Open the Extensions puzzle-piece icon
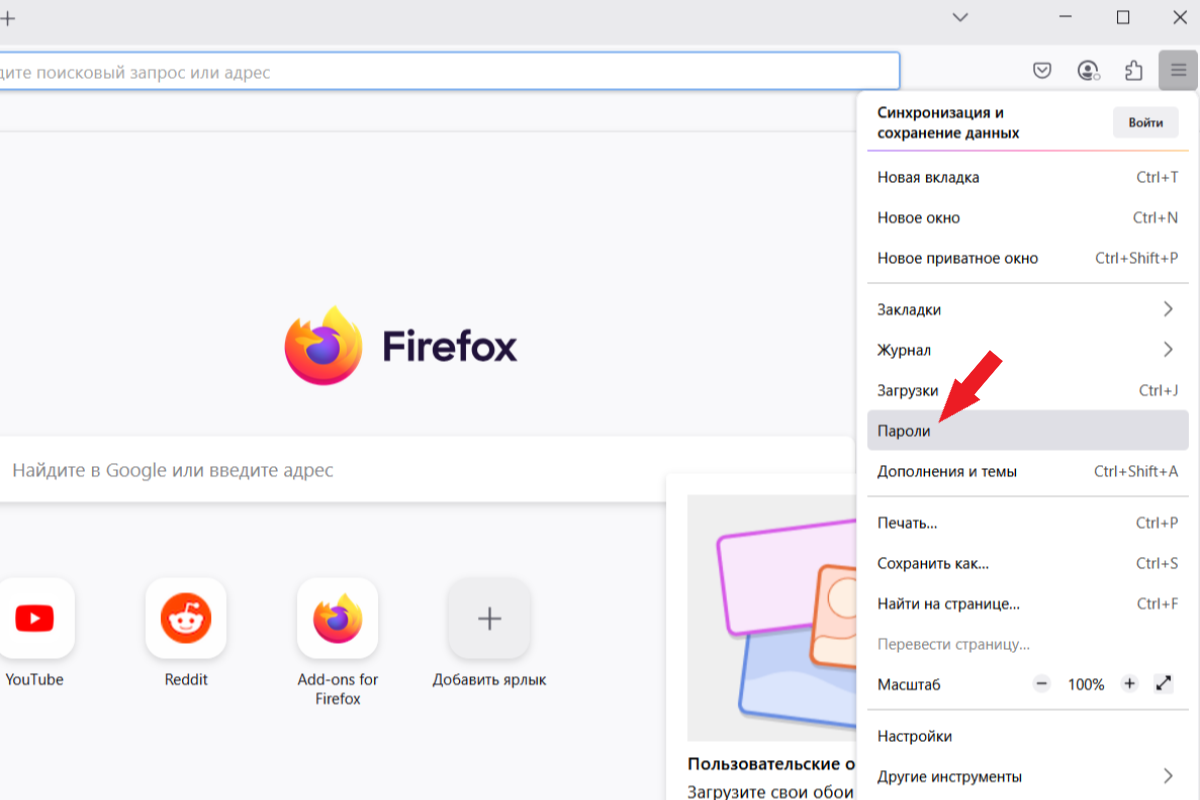This screenshot has width=1200, height=800. click(x=1133, y=70)
